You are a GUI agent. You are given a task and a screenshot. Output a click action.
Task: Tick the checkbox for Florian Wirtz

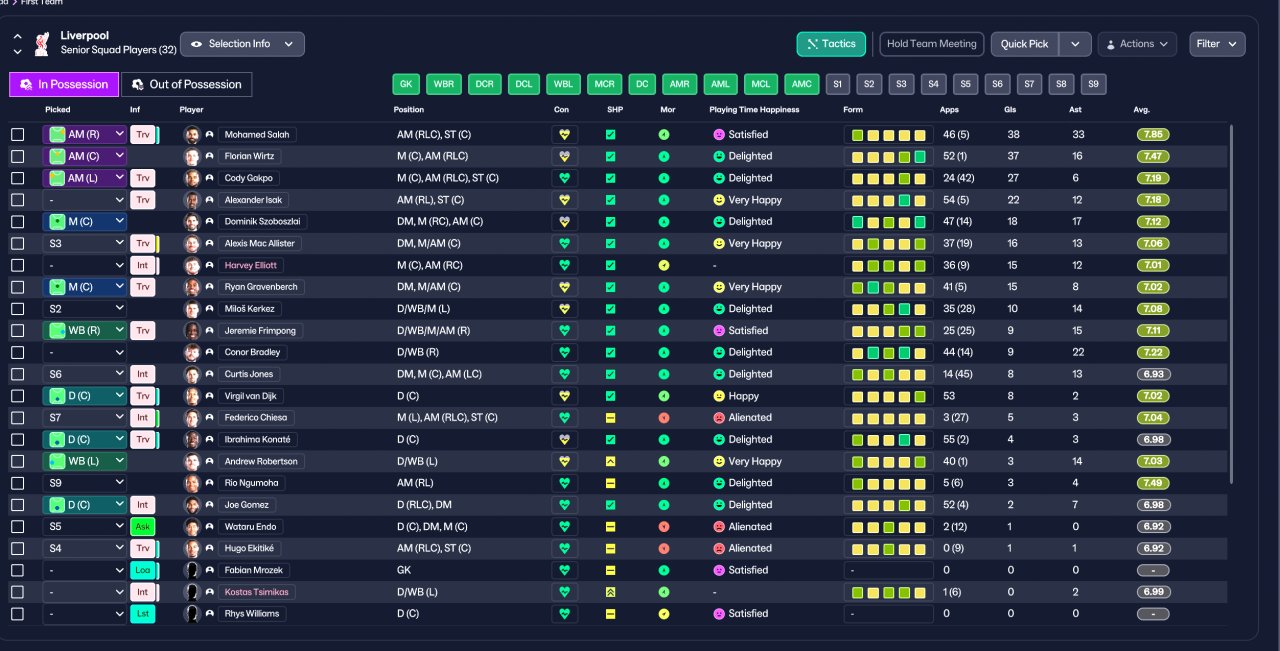pos(18,156)
